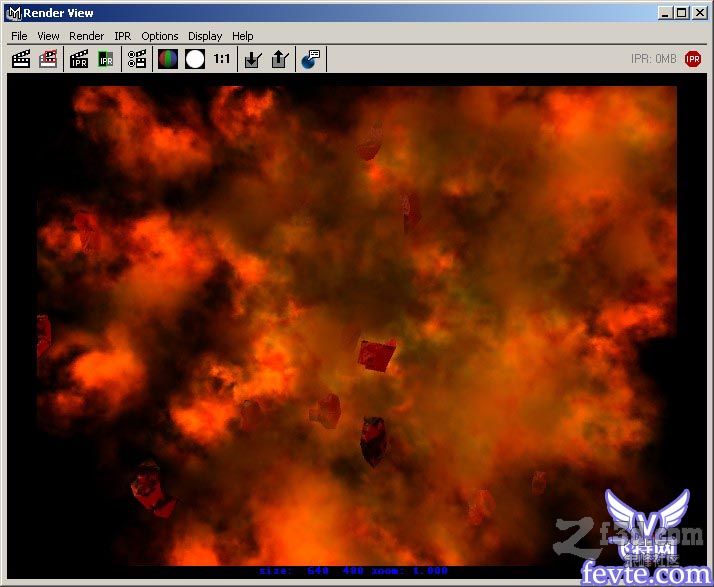Set the view to 1:1 real size

pyautogui.click(x=222, y=59)
